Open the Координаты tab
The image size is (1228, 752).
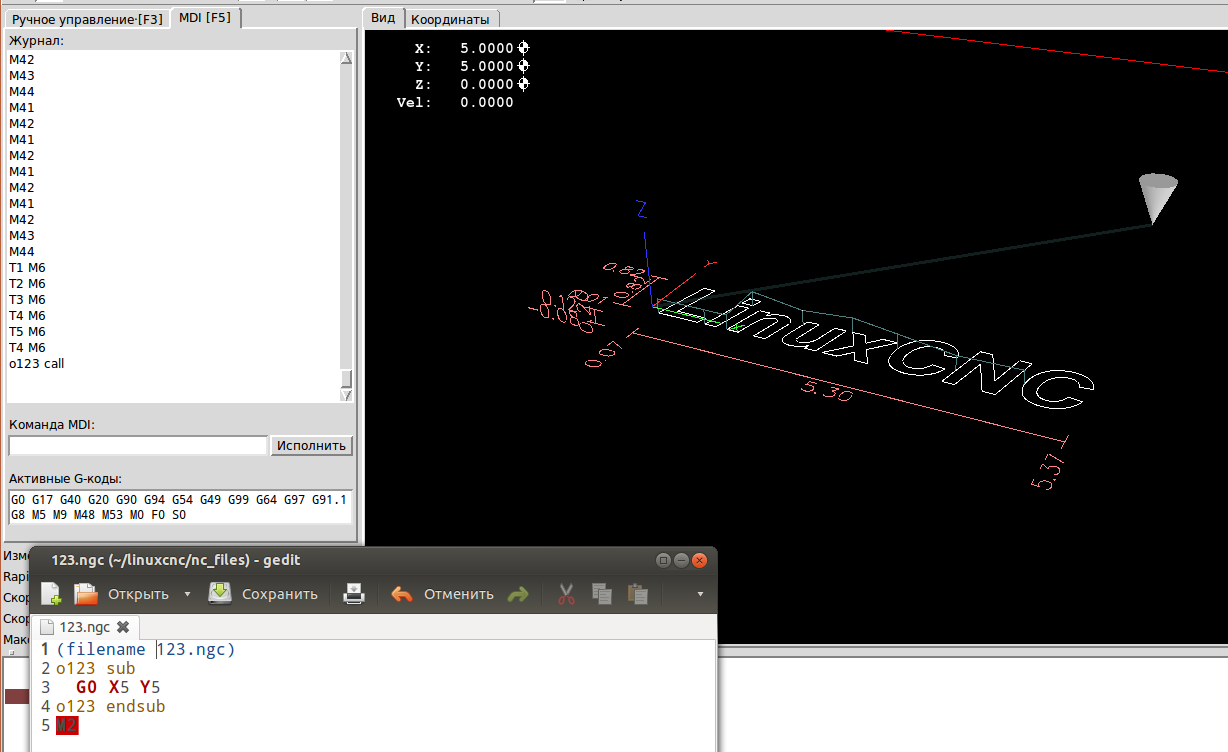click(450, 19)
